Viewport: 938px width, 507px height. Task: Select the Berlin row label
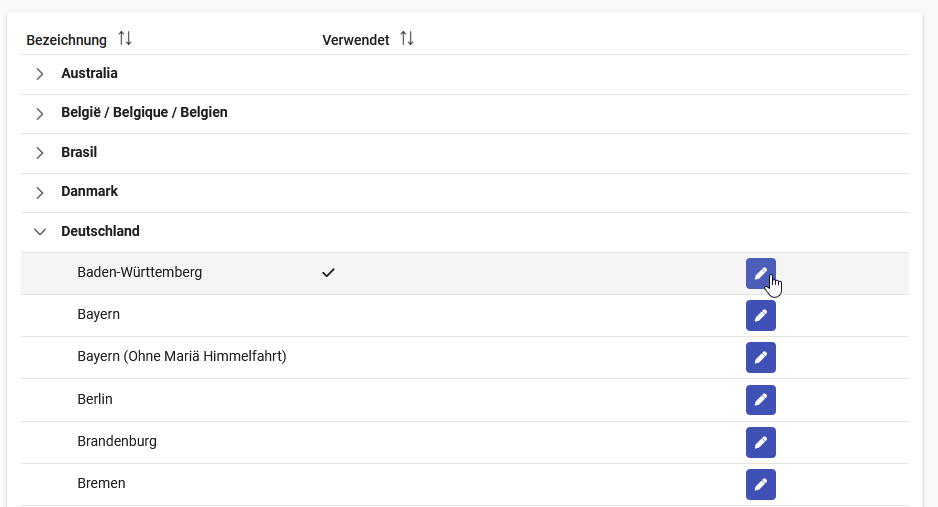point(95,399)
